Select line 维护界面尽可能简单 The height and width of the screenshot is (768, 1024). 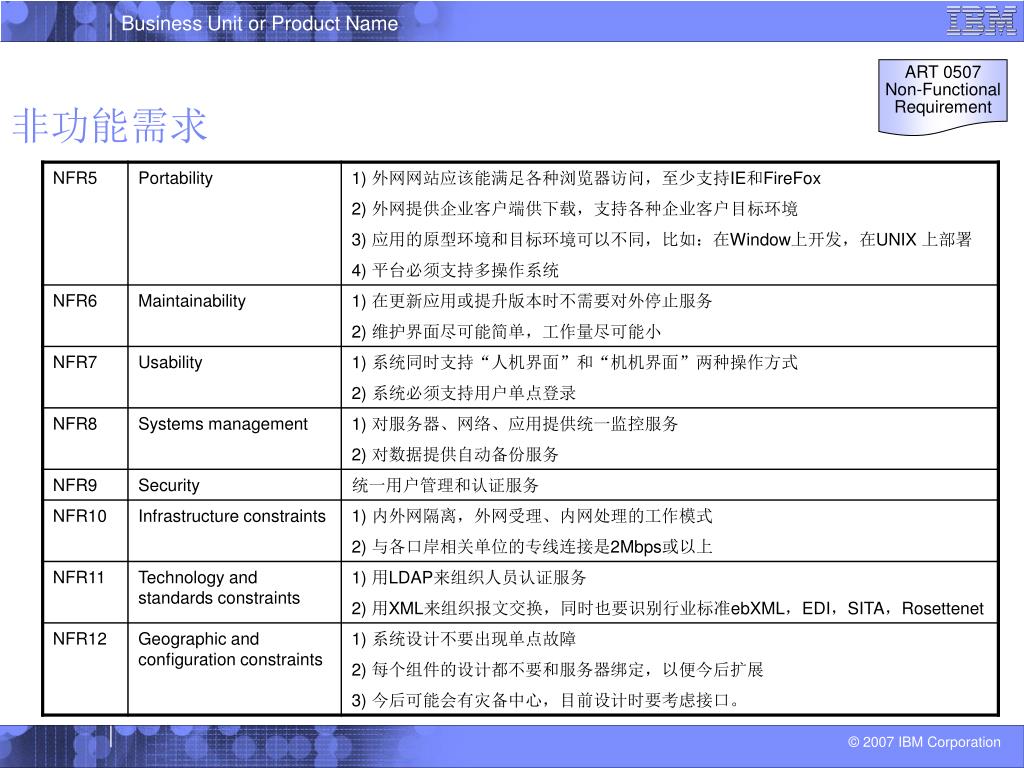point(506,332)
